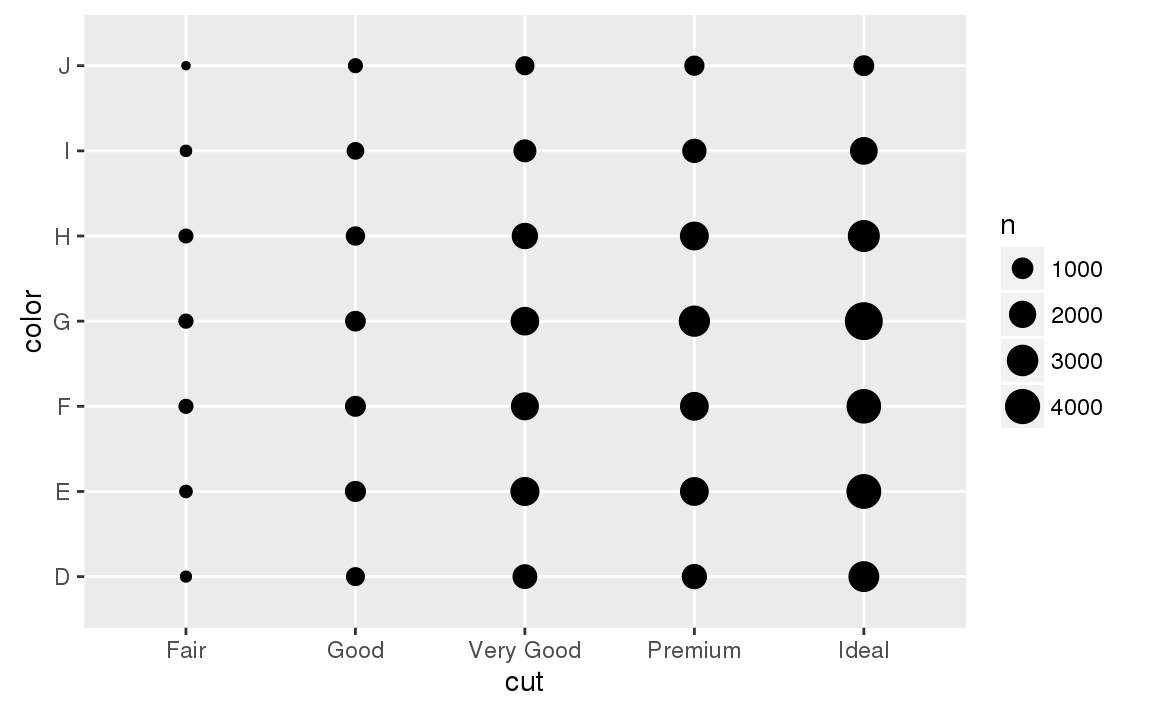Select the Fair, G dot
The height and width of the screenshot is (711, 1152).
[186, 321]
